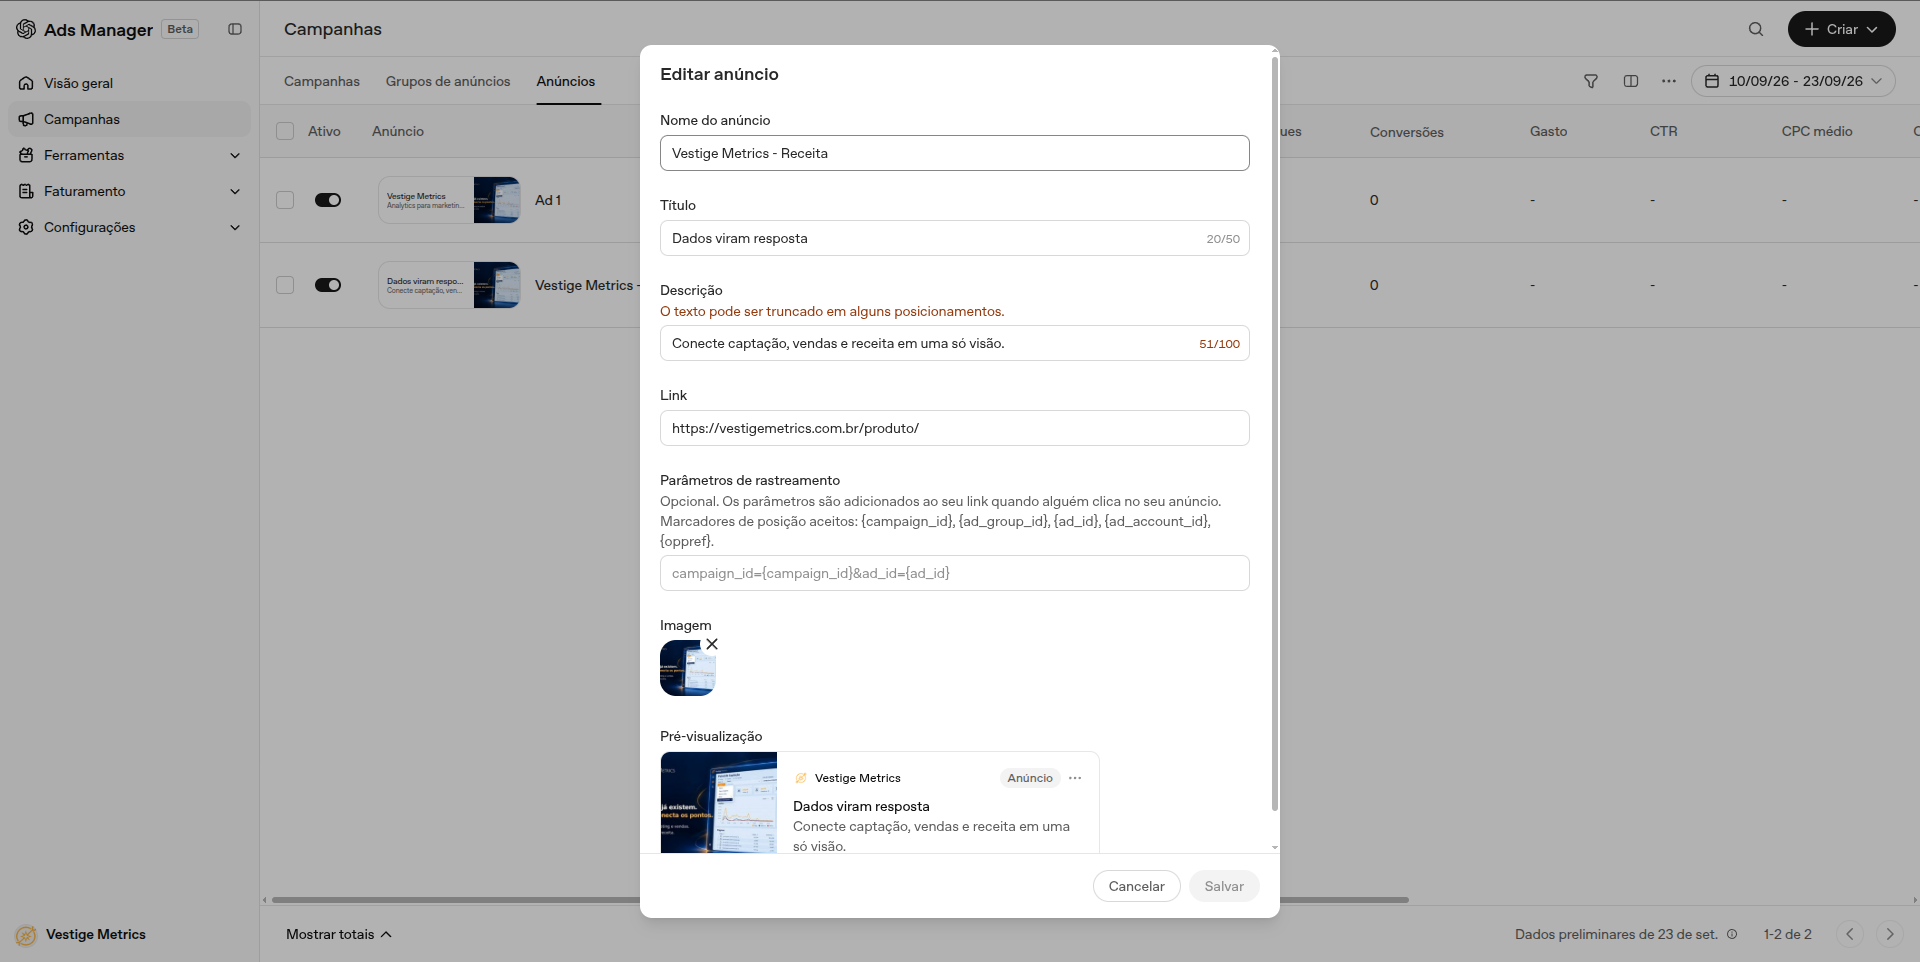This screenshot has width=1920, height=962.
Task: Switch to the Campanhas tab
Action: click(x=322, y=81)
